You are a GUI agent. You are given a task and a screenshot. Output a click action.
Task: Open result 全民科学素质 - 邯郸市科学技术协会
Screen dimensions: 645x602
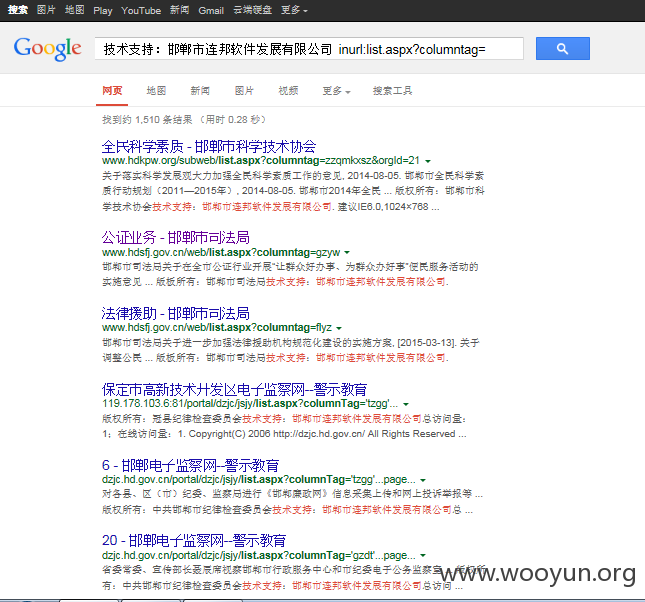tap(209, 146)
